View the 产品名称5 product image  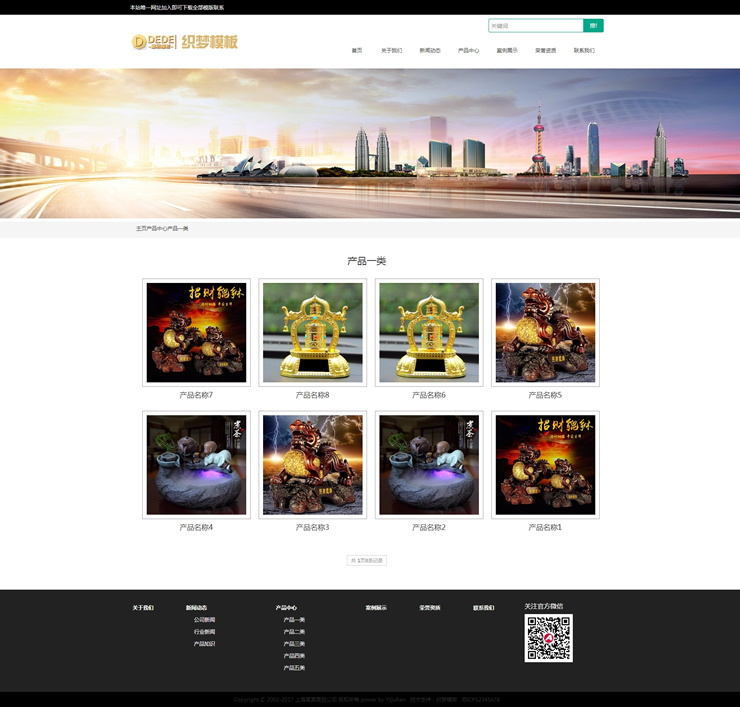coord(545,332)
